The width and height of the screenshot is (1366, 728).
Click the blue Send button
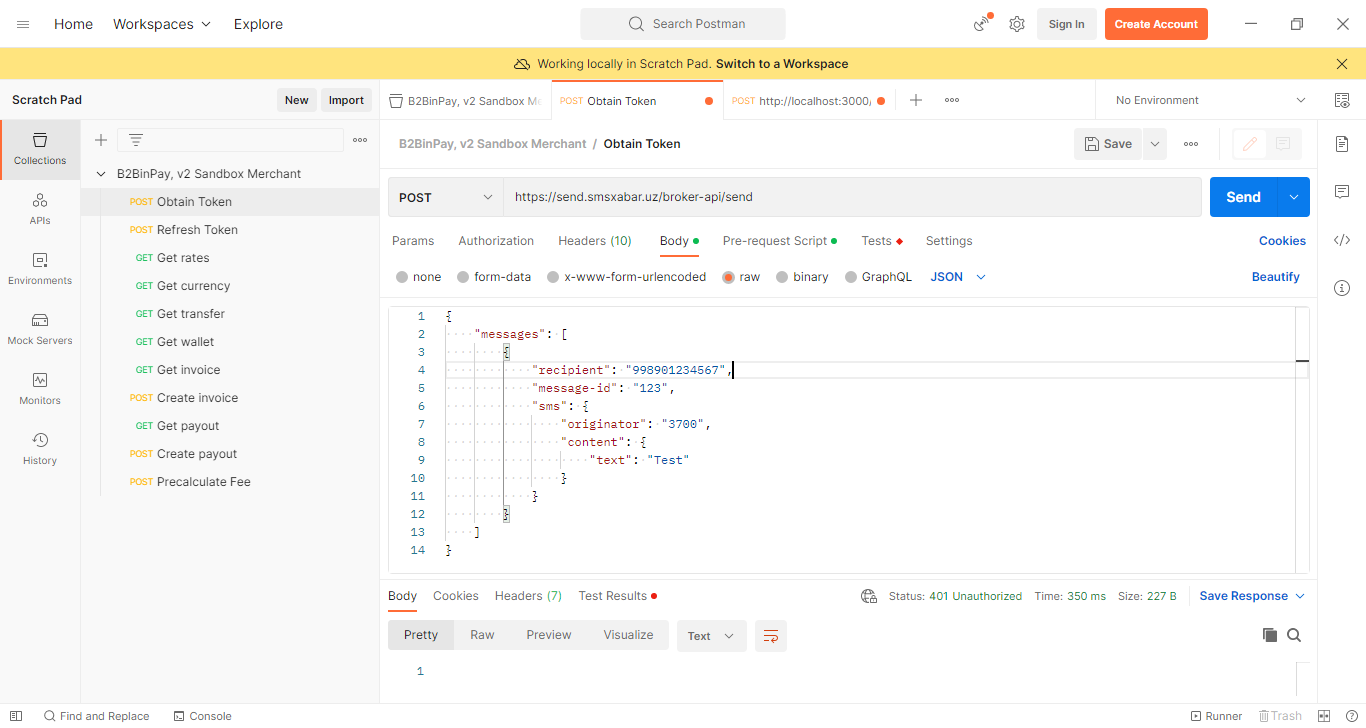click(1244, 197)
